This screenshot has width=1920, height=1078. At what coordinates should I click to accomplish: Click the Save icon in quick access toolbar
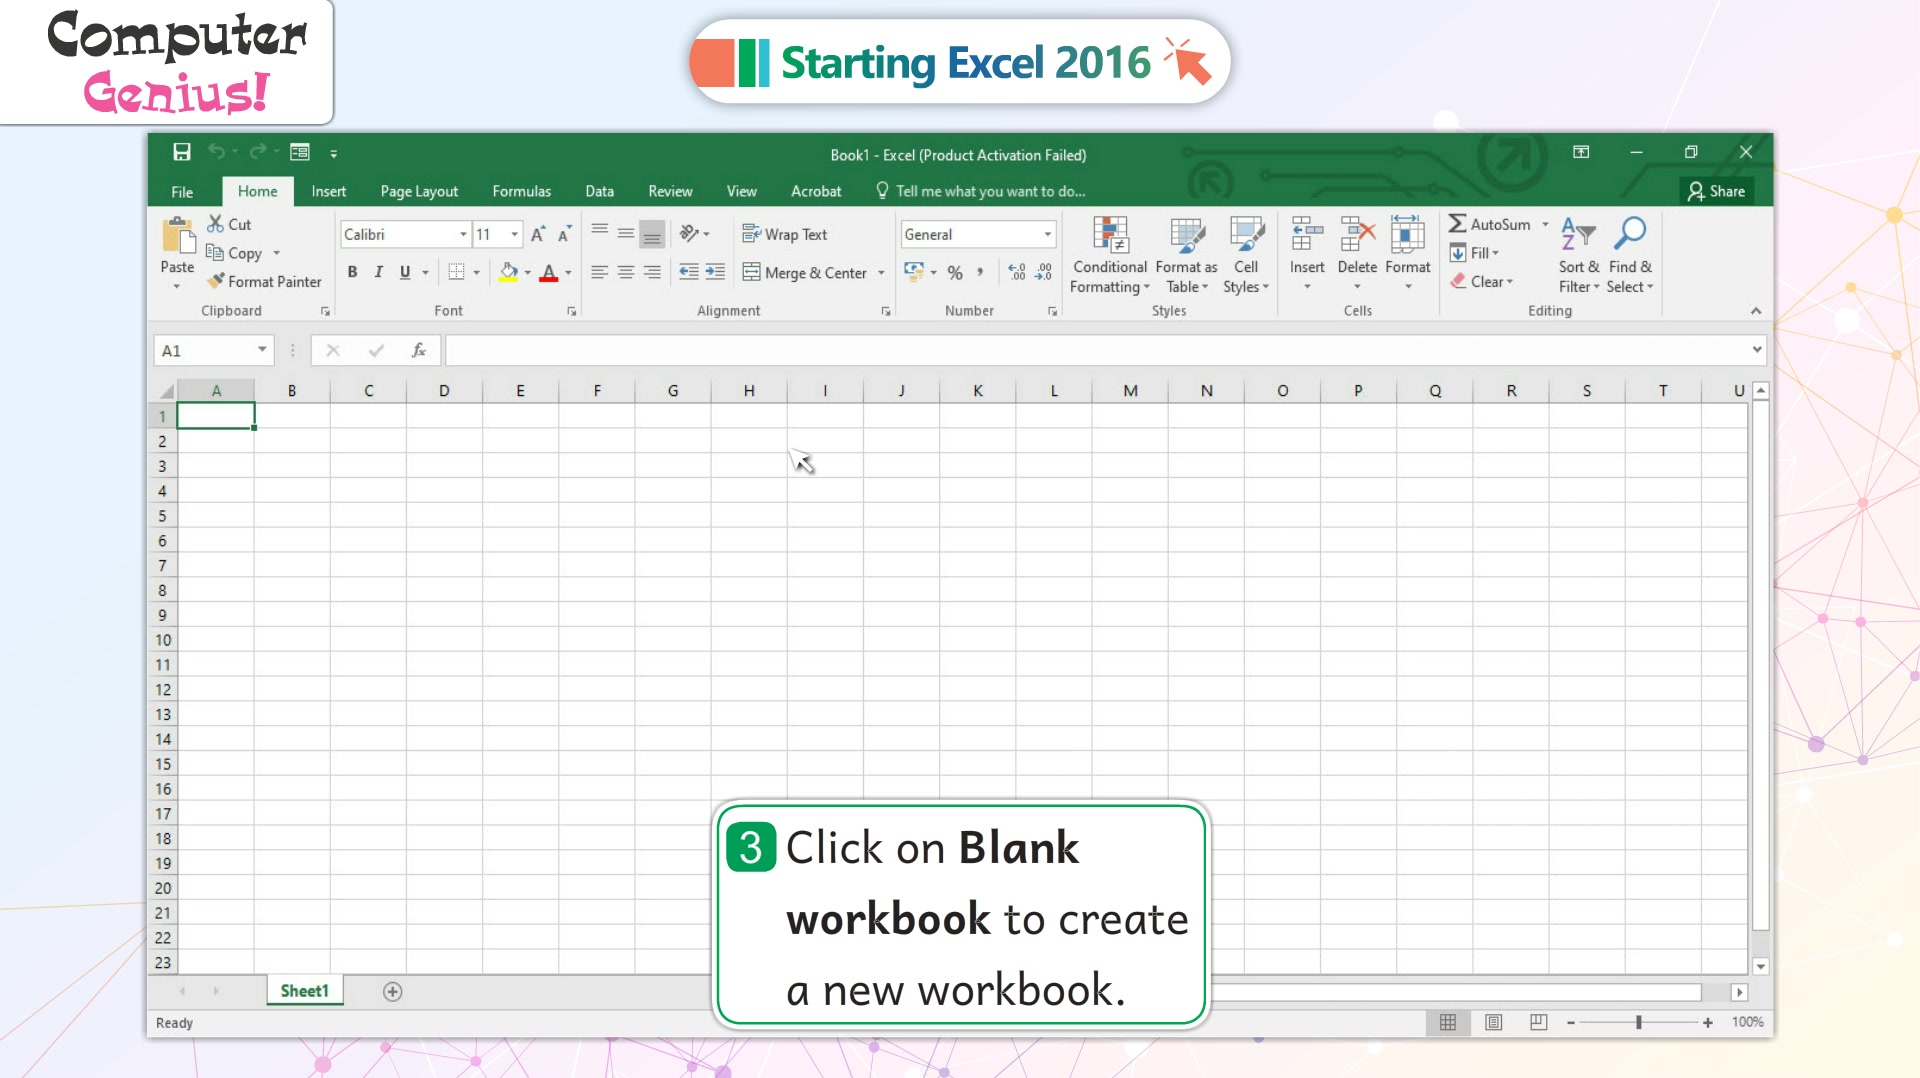(x=181, y=152)
